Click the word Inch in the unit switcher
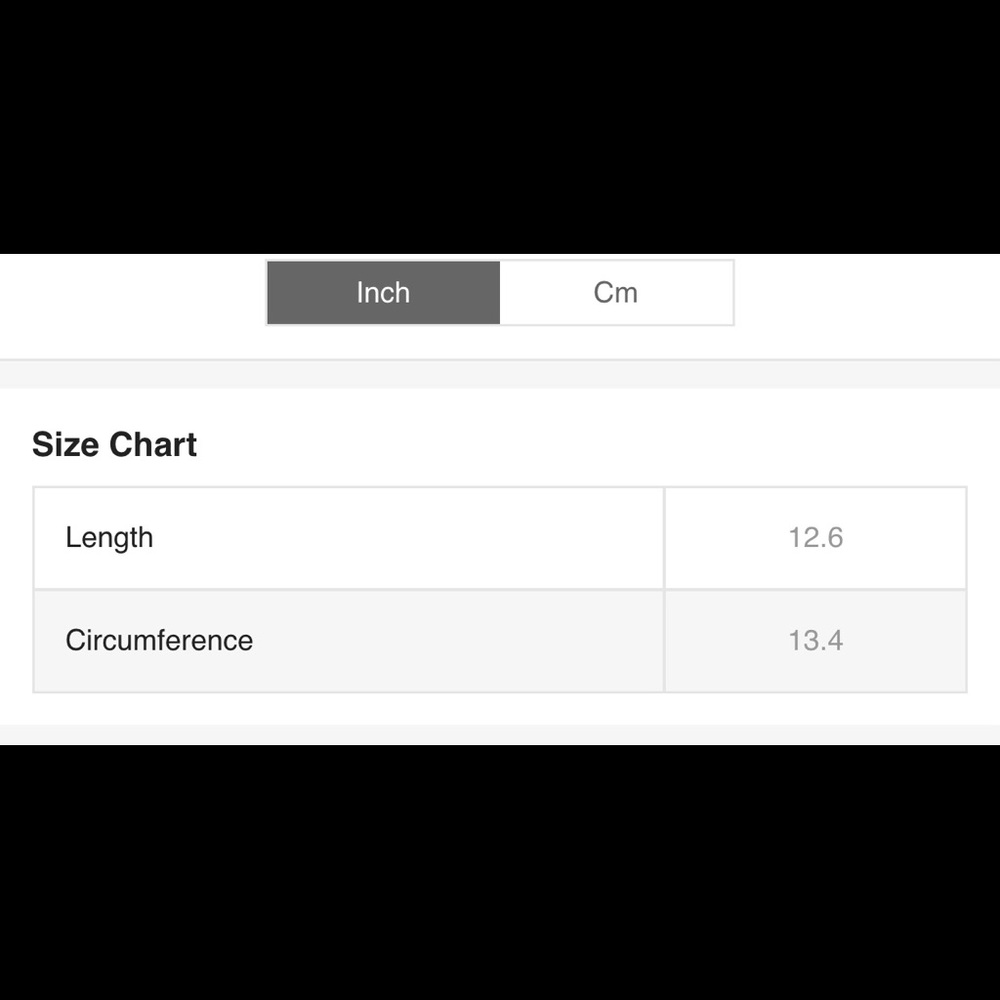 pos(383,293)
